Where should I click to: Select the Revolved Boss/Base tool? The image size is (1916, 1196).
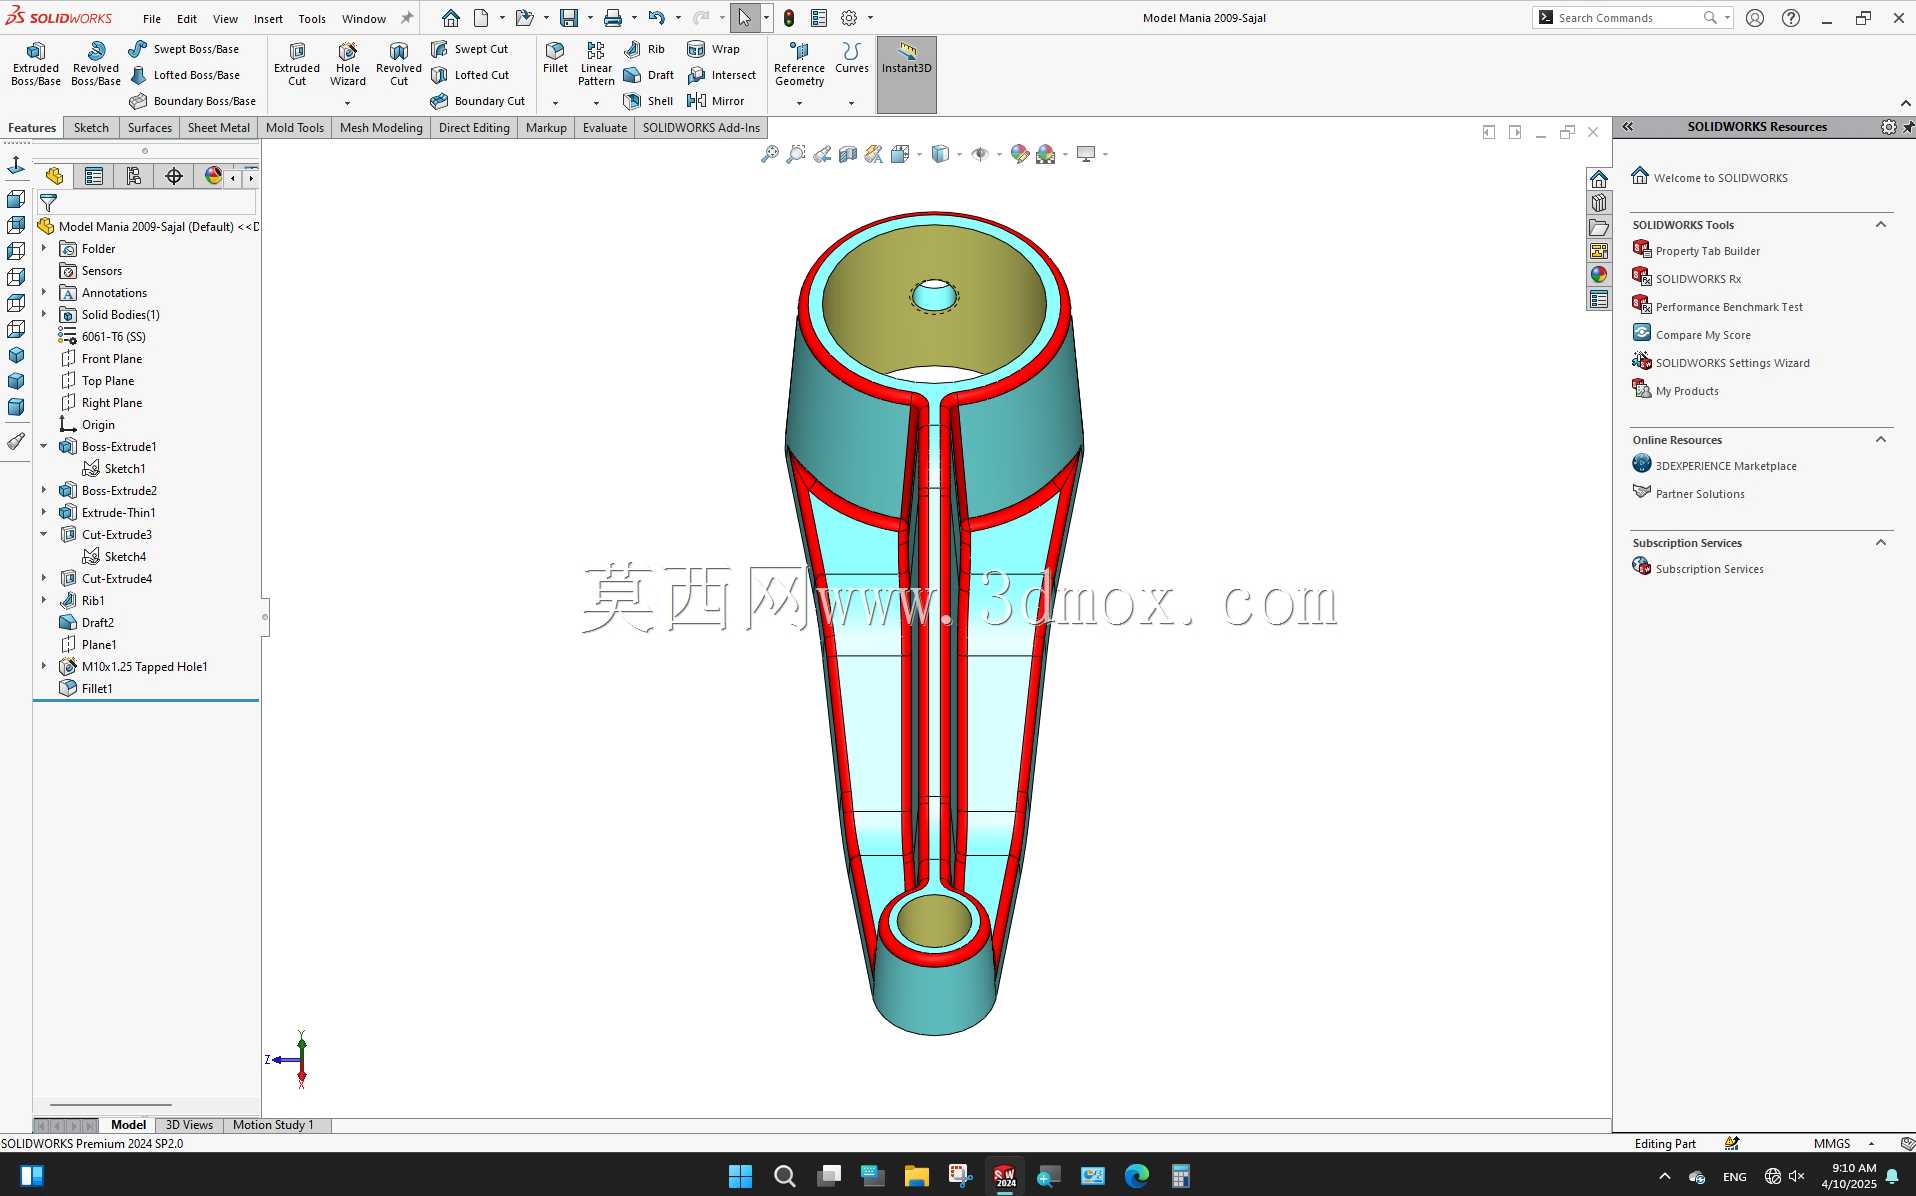(96, 64)
